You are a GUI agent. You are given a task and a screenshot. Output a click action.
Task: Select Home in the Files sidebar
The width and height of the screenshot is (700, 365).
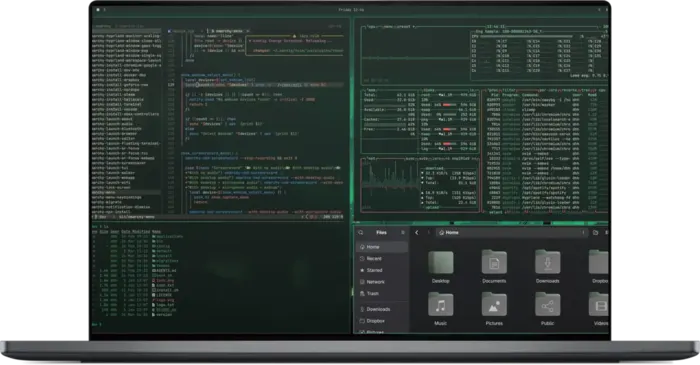pos(382,247)
